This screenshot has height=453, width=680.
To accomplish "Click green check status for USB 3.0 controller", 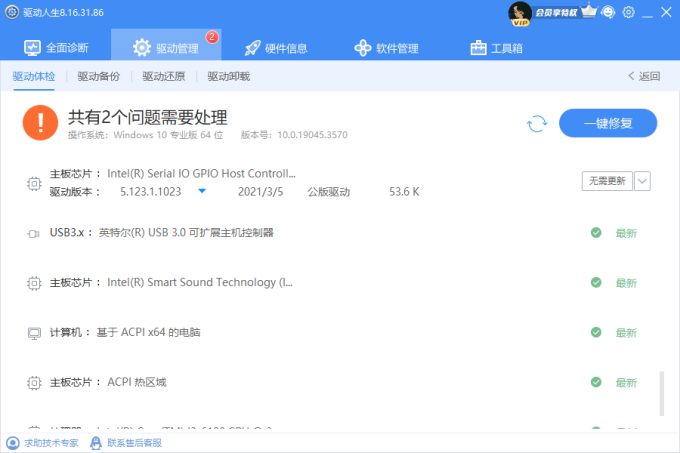I will coord(596,233).
